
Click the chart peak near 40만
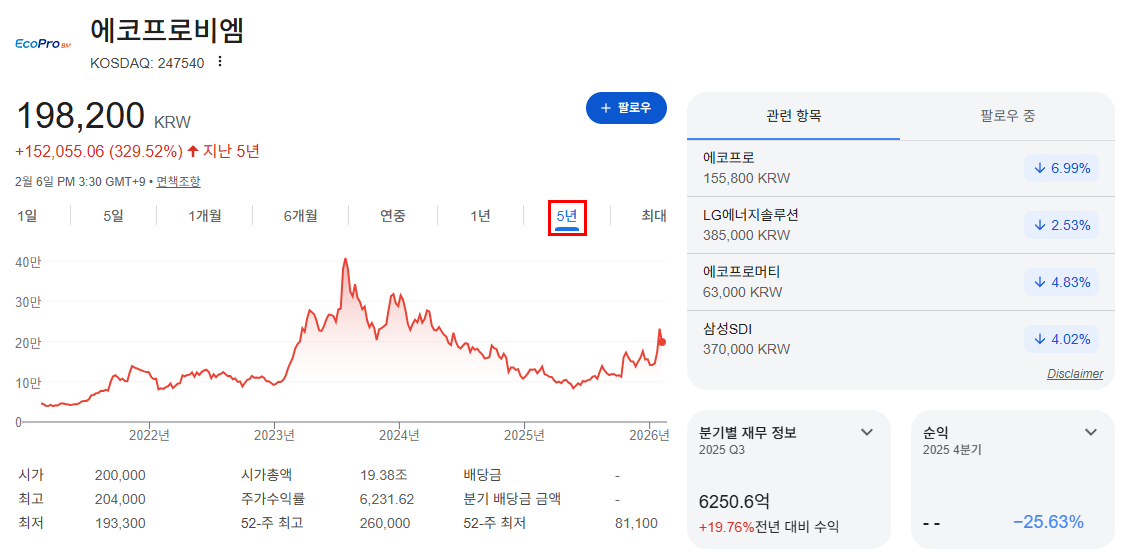345,259
